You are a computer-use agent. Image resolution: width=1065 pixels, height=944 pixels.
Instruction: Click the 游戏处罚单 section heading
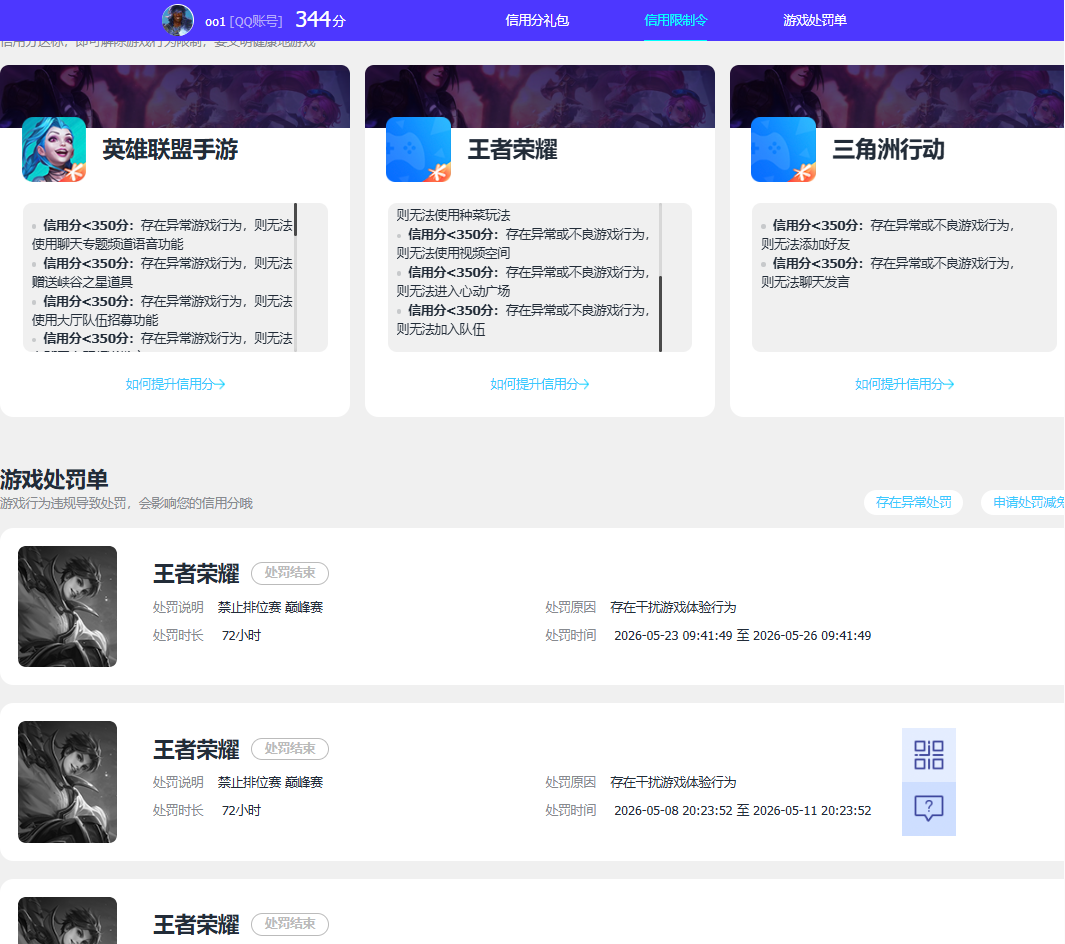(54, 479)
